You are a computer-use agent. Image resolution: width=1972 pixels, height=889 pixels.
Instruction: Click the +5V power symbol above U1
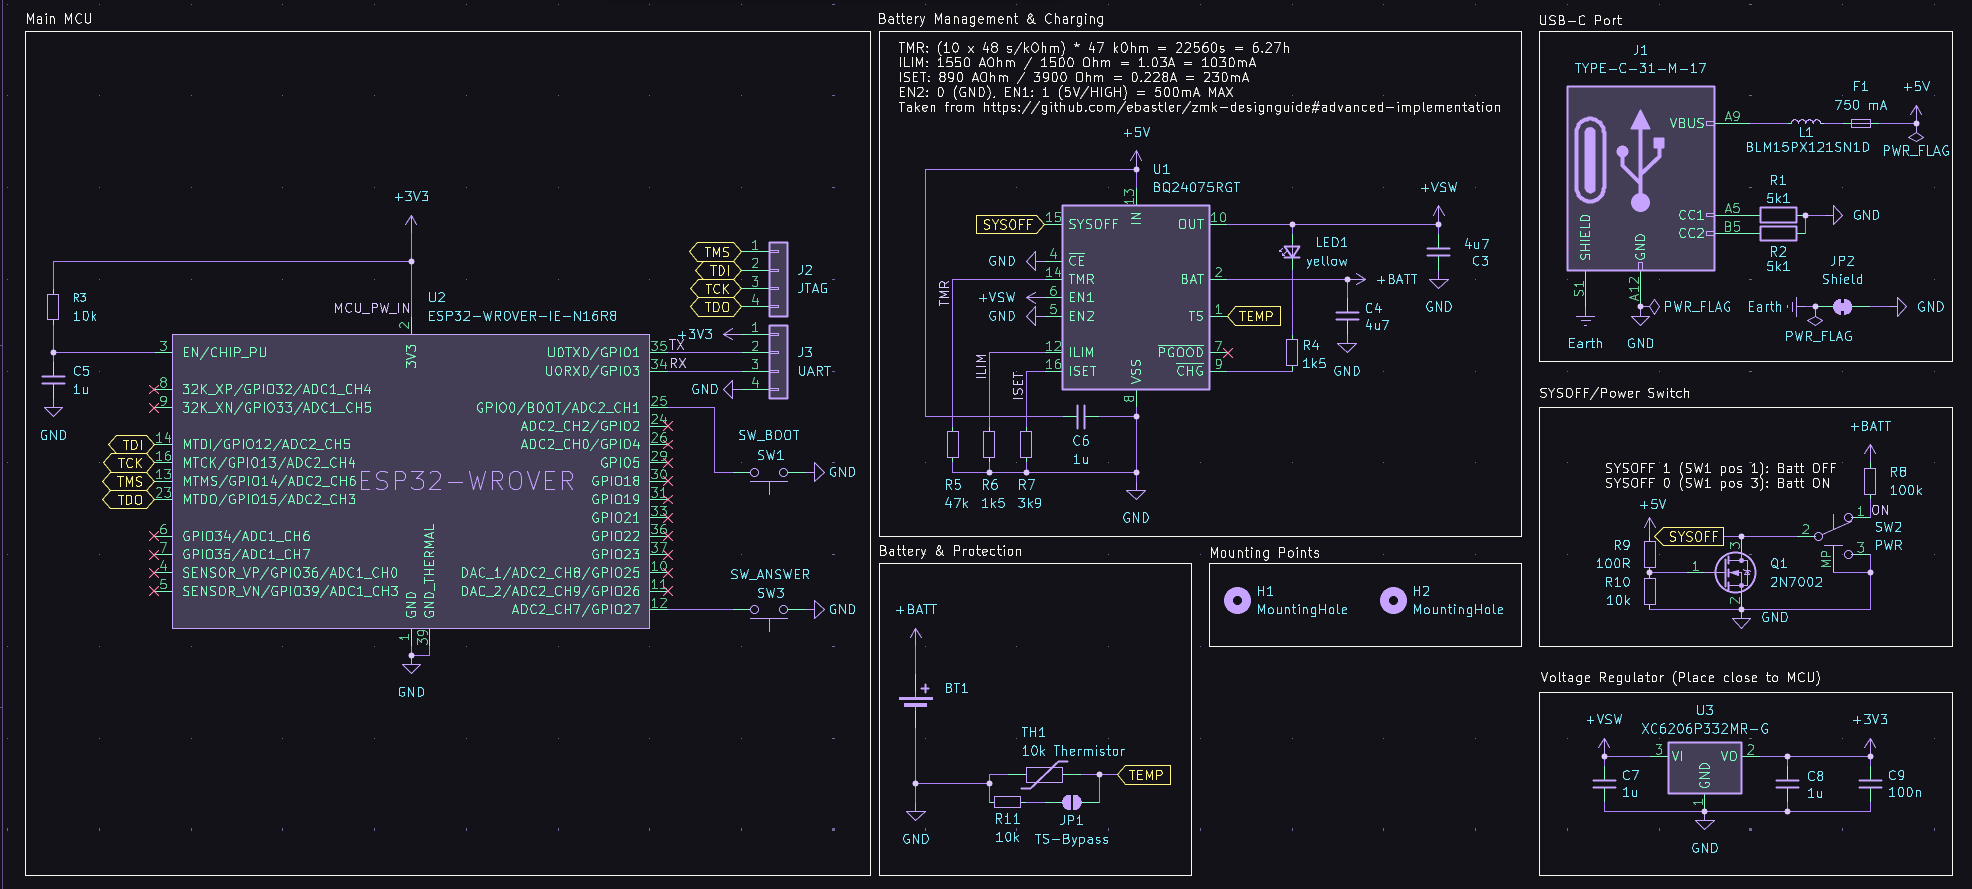point(1136,145)
